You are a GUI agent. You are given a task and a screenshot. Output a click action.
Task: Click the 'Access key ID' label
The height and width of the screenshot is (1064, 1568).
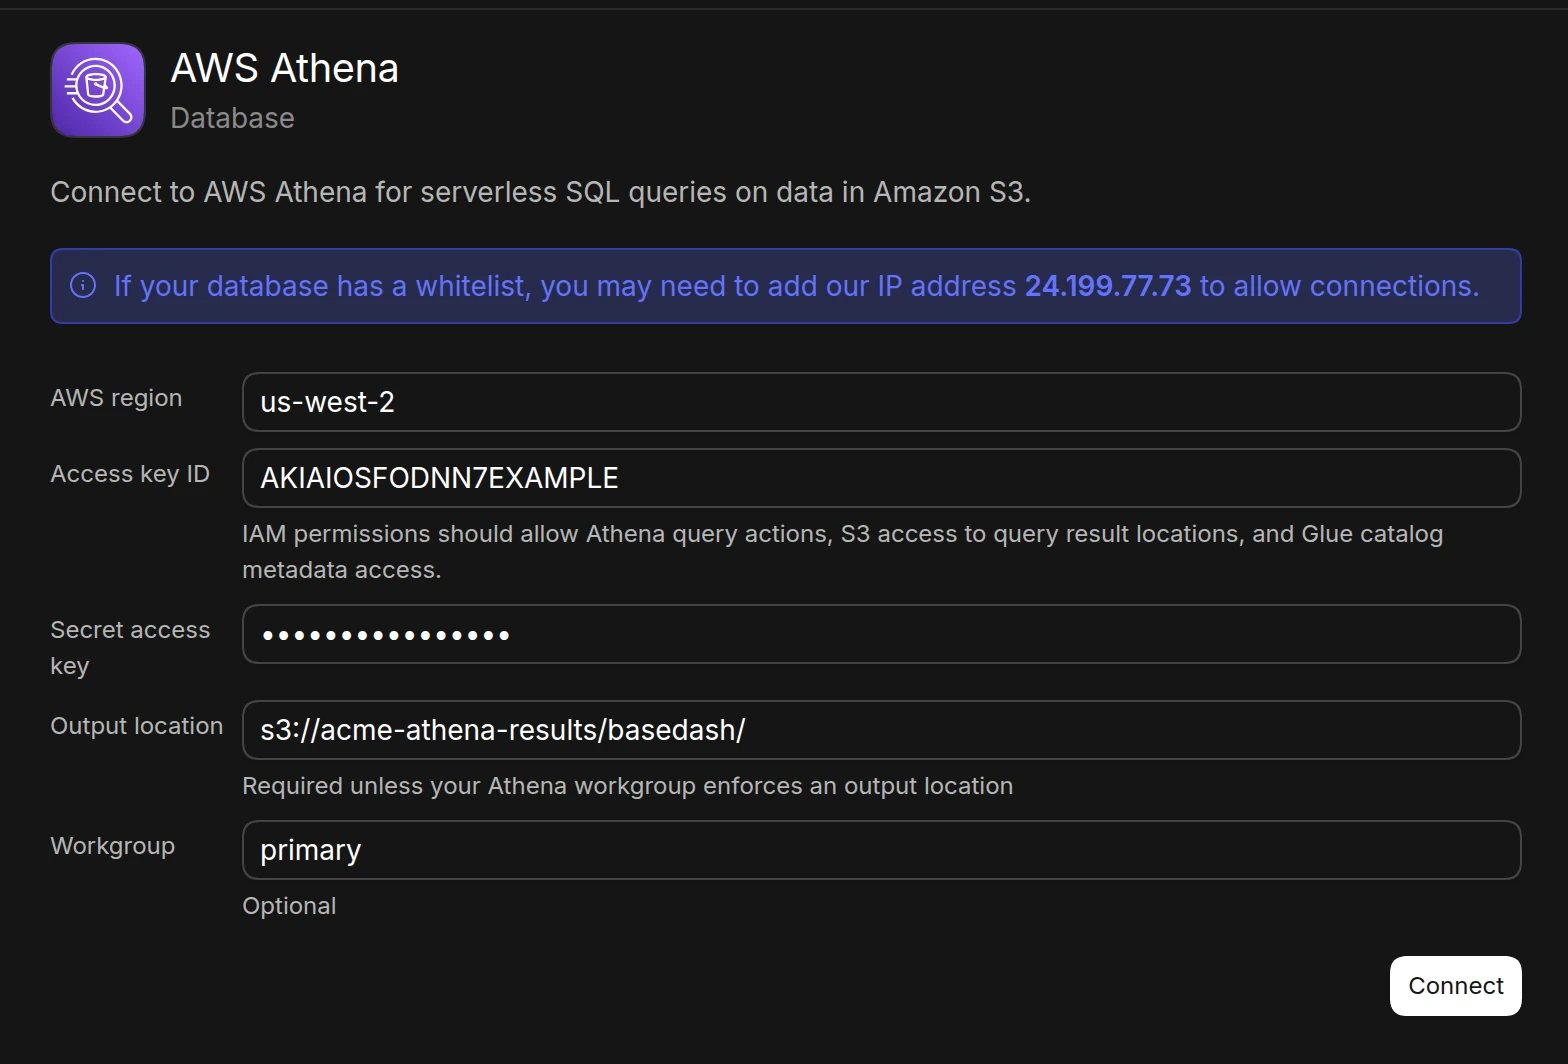[x=130, y=474]
